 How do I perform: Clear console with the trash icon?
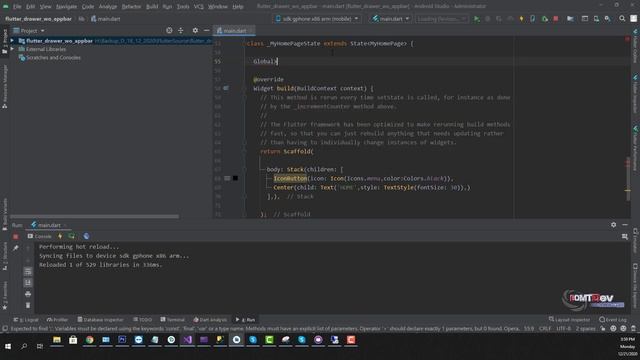click(28, 305)
